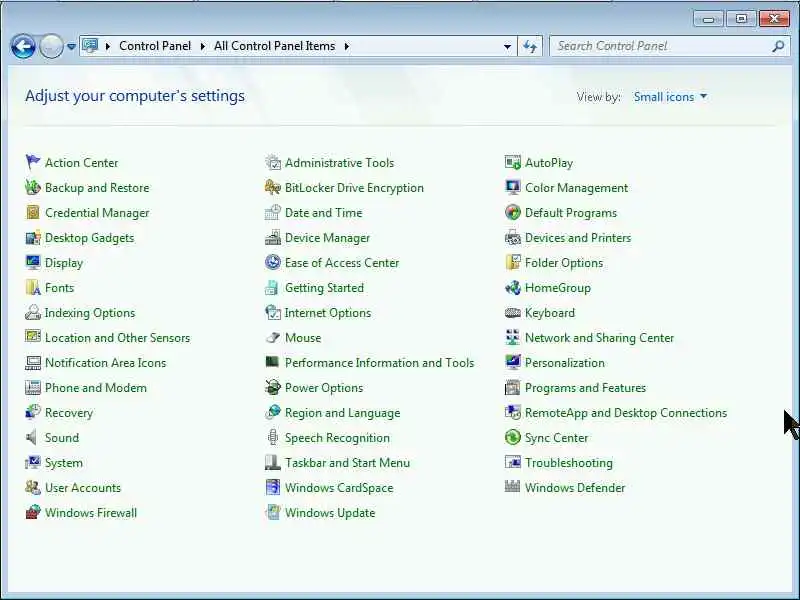The height and width of the screenshot is (600, 800).
Task: Select the Control Panel breadcrumb segment
Action: coord(155,46)
